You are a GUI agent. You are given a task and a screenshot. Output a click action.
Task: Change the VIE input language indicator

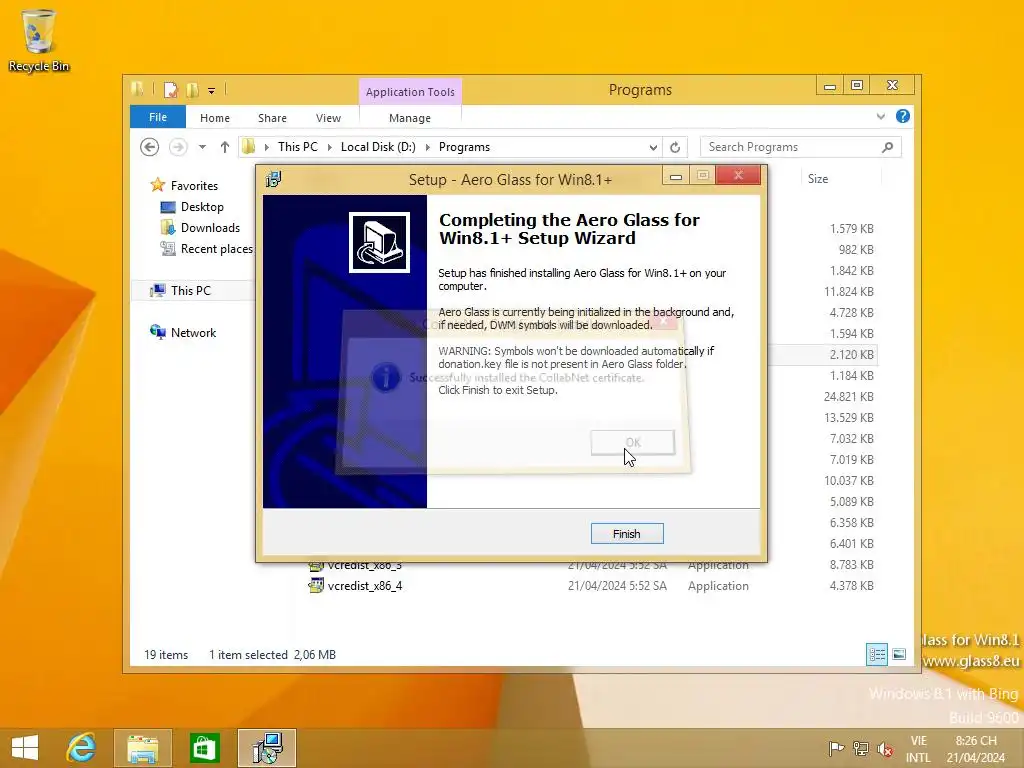click(x=918, y=749)
